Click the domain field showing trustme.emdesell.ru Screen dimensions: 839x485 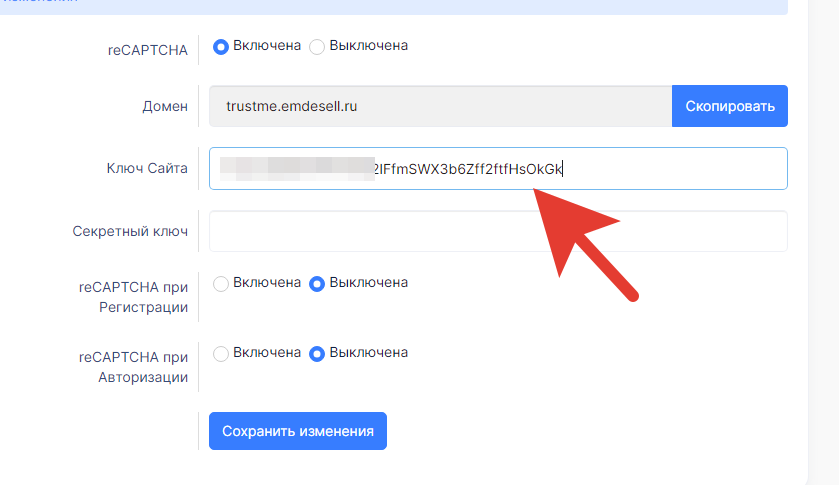click(x=440, y=106)
